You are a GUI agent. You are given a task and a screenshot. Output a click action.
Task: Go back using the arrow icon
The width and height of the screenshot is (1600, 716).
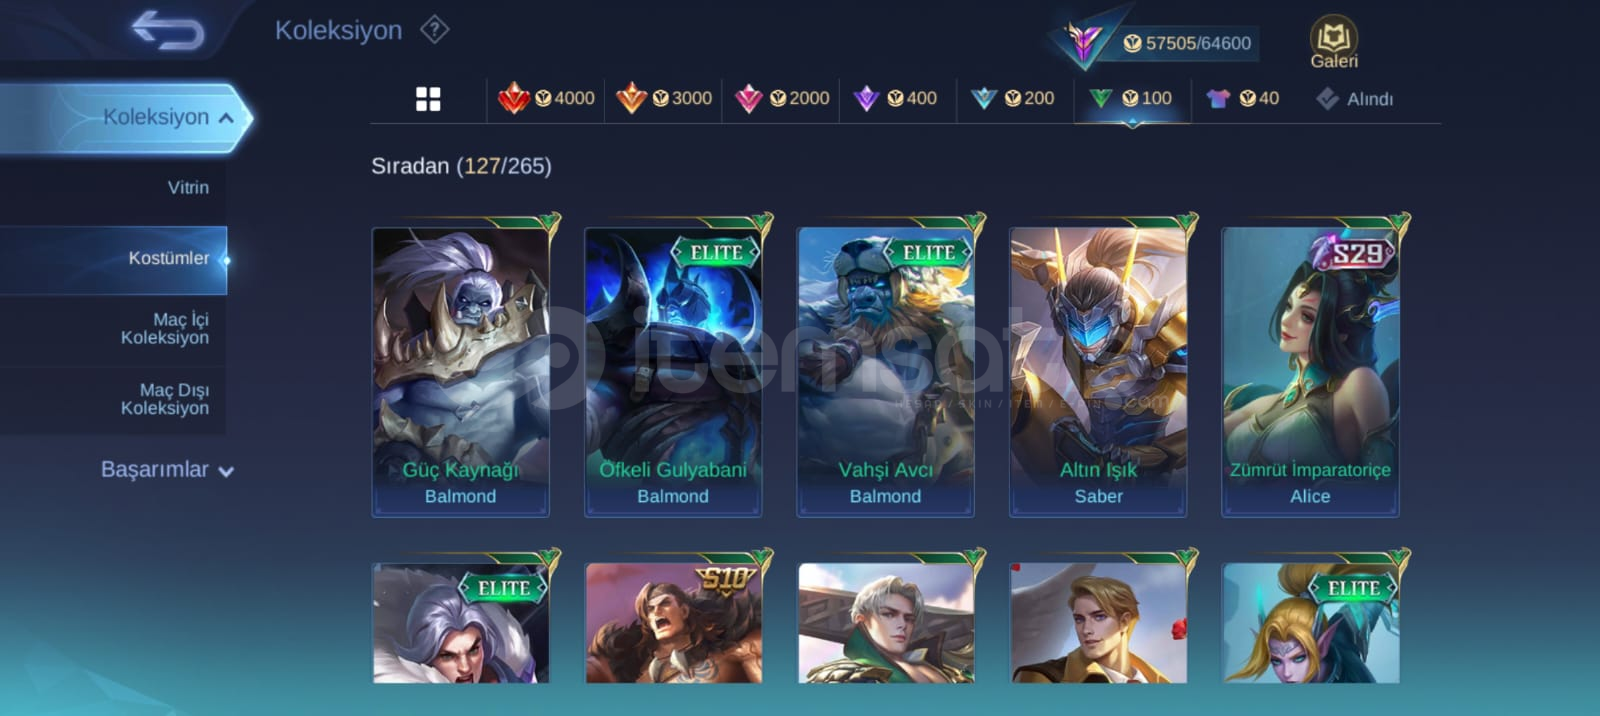click(x=168, y=30)
